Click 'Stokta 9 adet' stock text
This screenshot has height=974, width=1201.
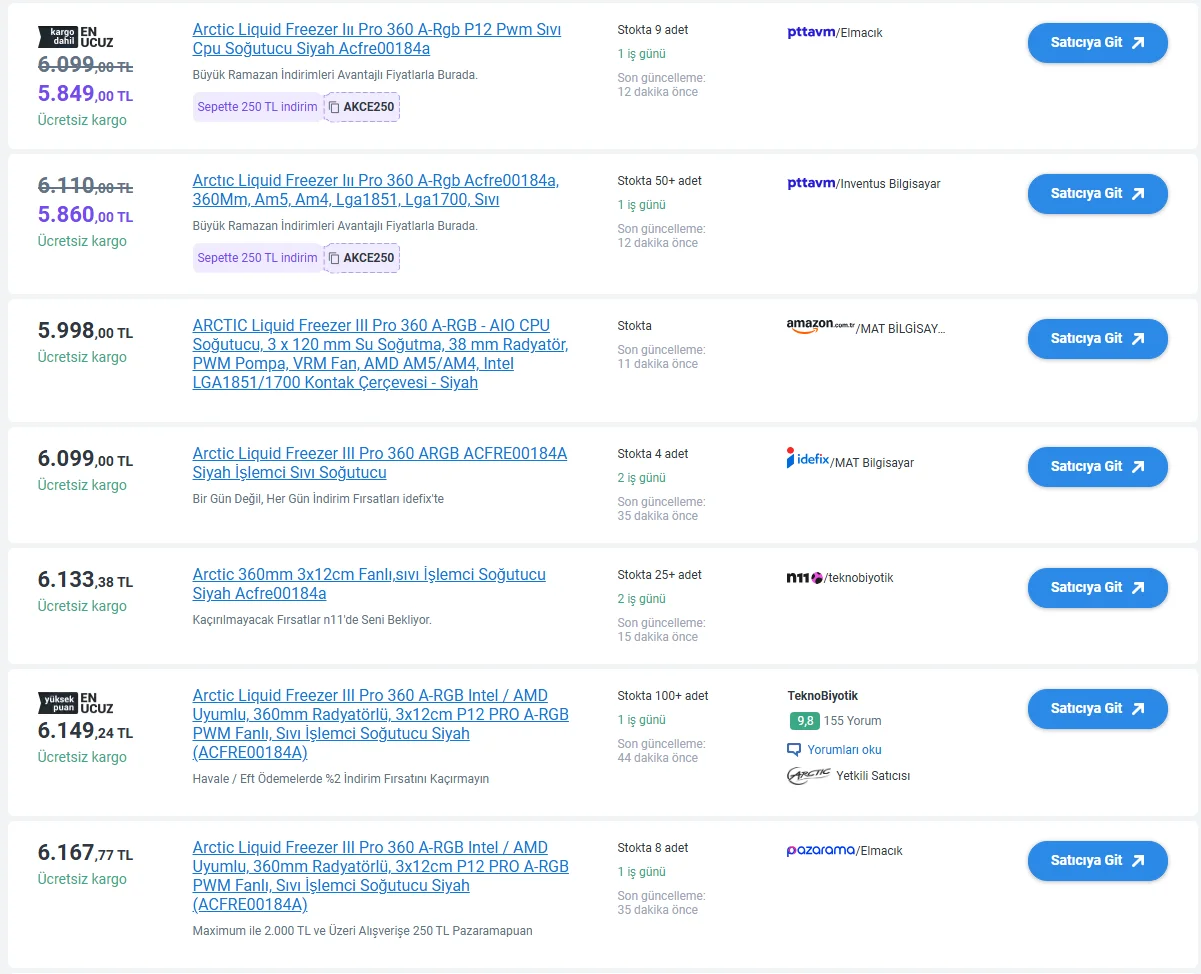pos(653,30)
